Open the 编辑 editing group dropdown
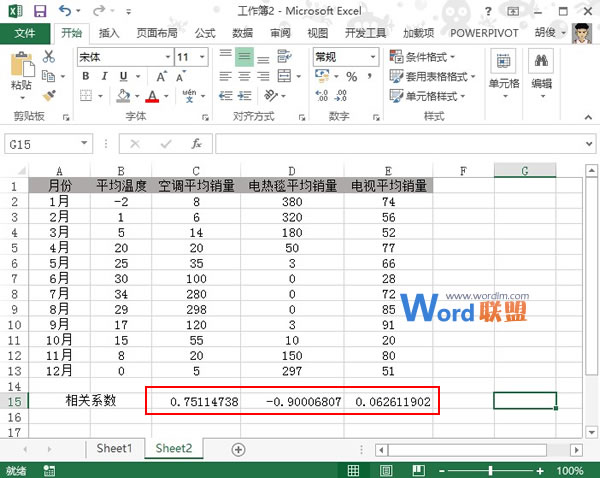The image size is (600, 478). pyautogui.click(x=541, y=74)
